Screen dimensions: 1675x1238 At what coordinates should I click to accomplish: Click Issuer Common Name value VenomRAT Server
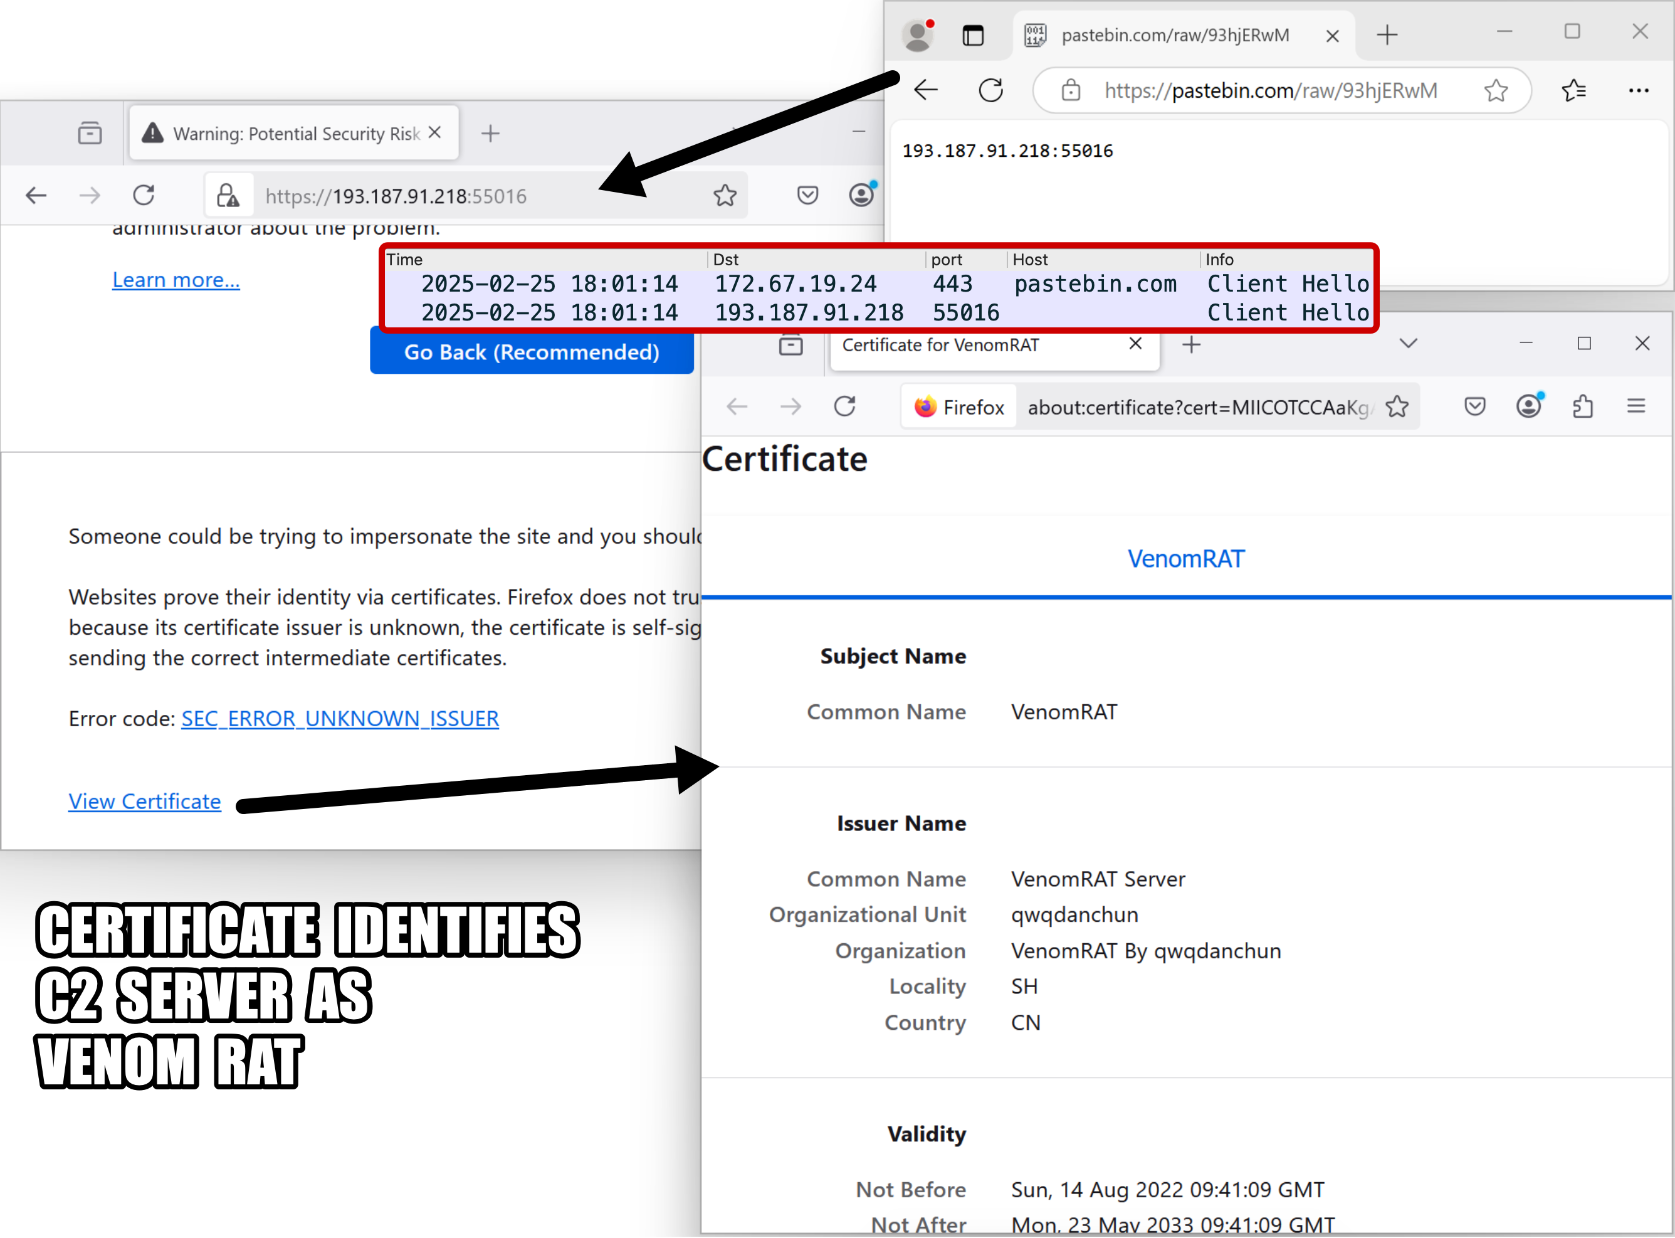click(1098, 880)
